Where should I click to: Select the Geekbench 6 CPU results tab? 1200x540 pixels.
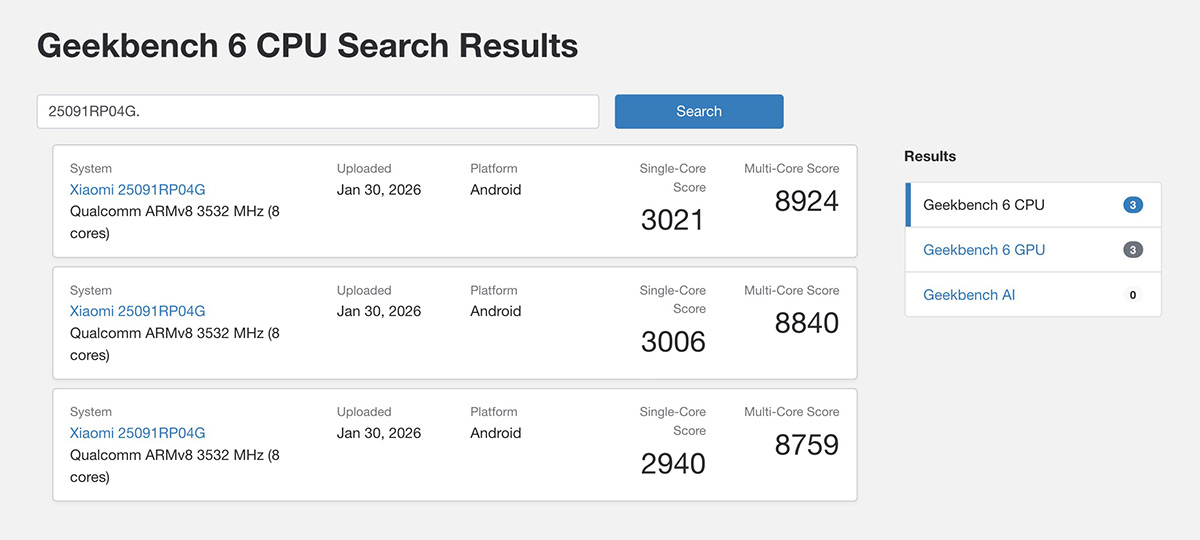983,205
